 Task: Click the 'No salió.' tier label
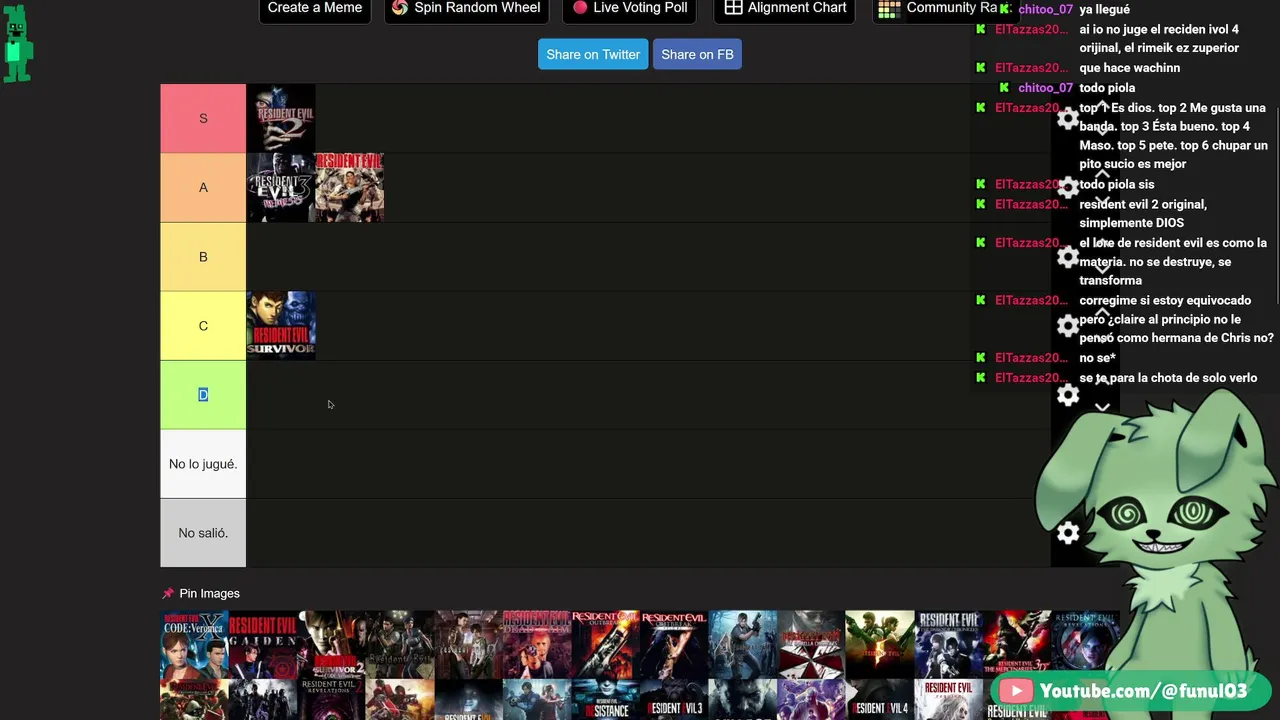tap(203, 532)
